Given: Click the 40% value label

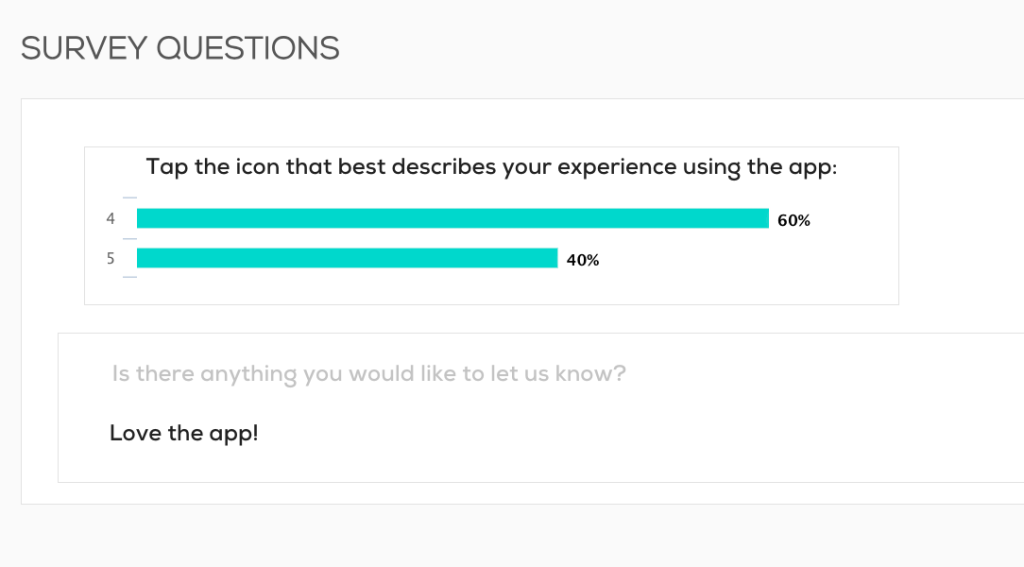Looking at the screenshot, I should [582, 260].
